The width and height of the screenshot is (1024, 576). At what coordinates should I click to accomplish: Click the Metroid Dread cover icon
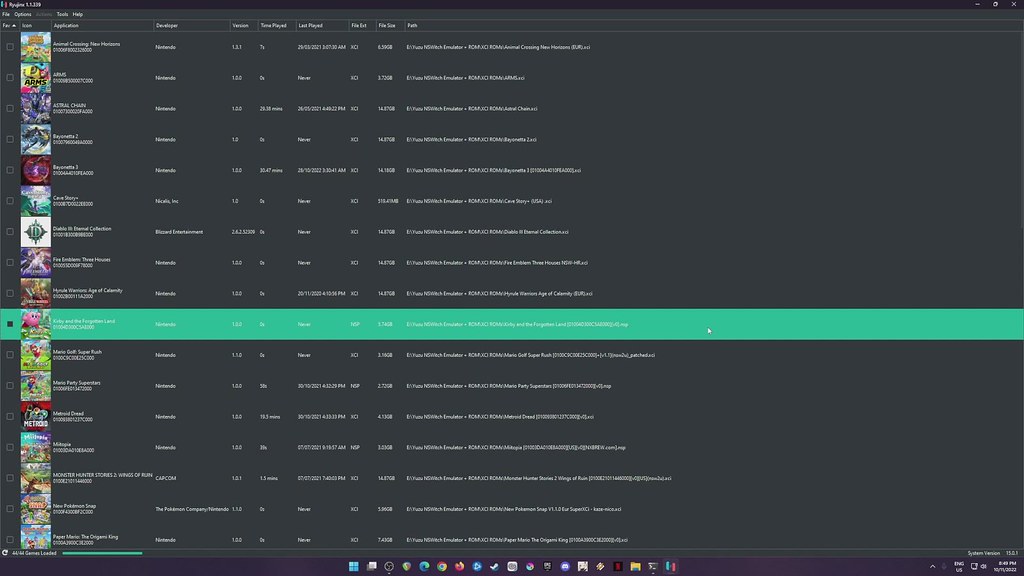click(x=35, y=417)
